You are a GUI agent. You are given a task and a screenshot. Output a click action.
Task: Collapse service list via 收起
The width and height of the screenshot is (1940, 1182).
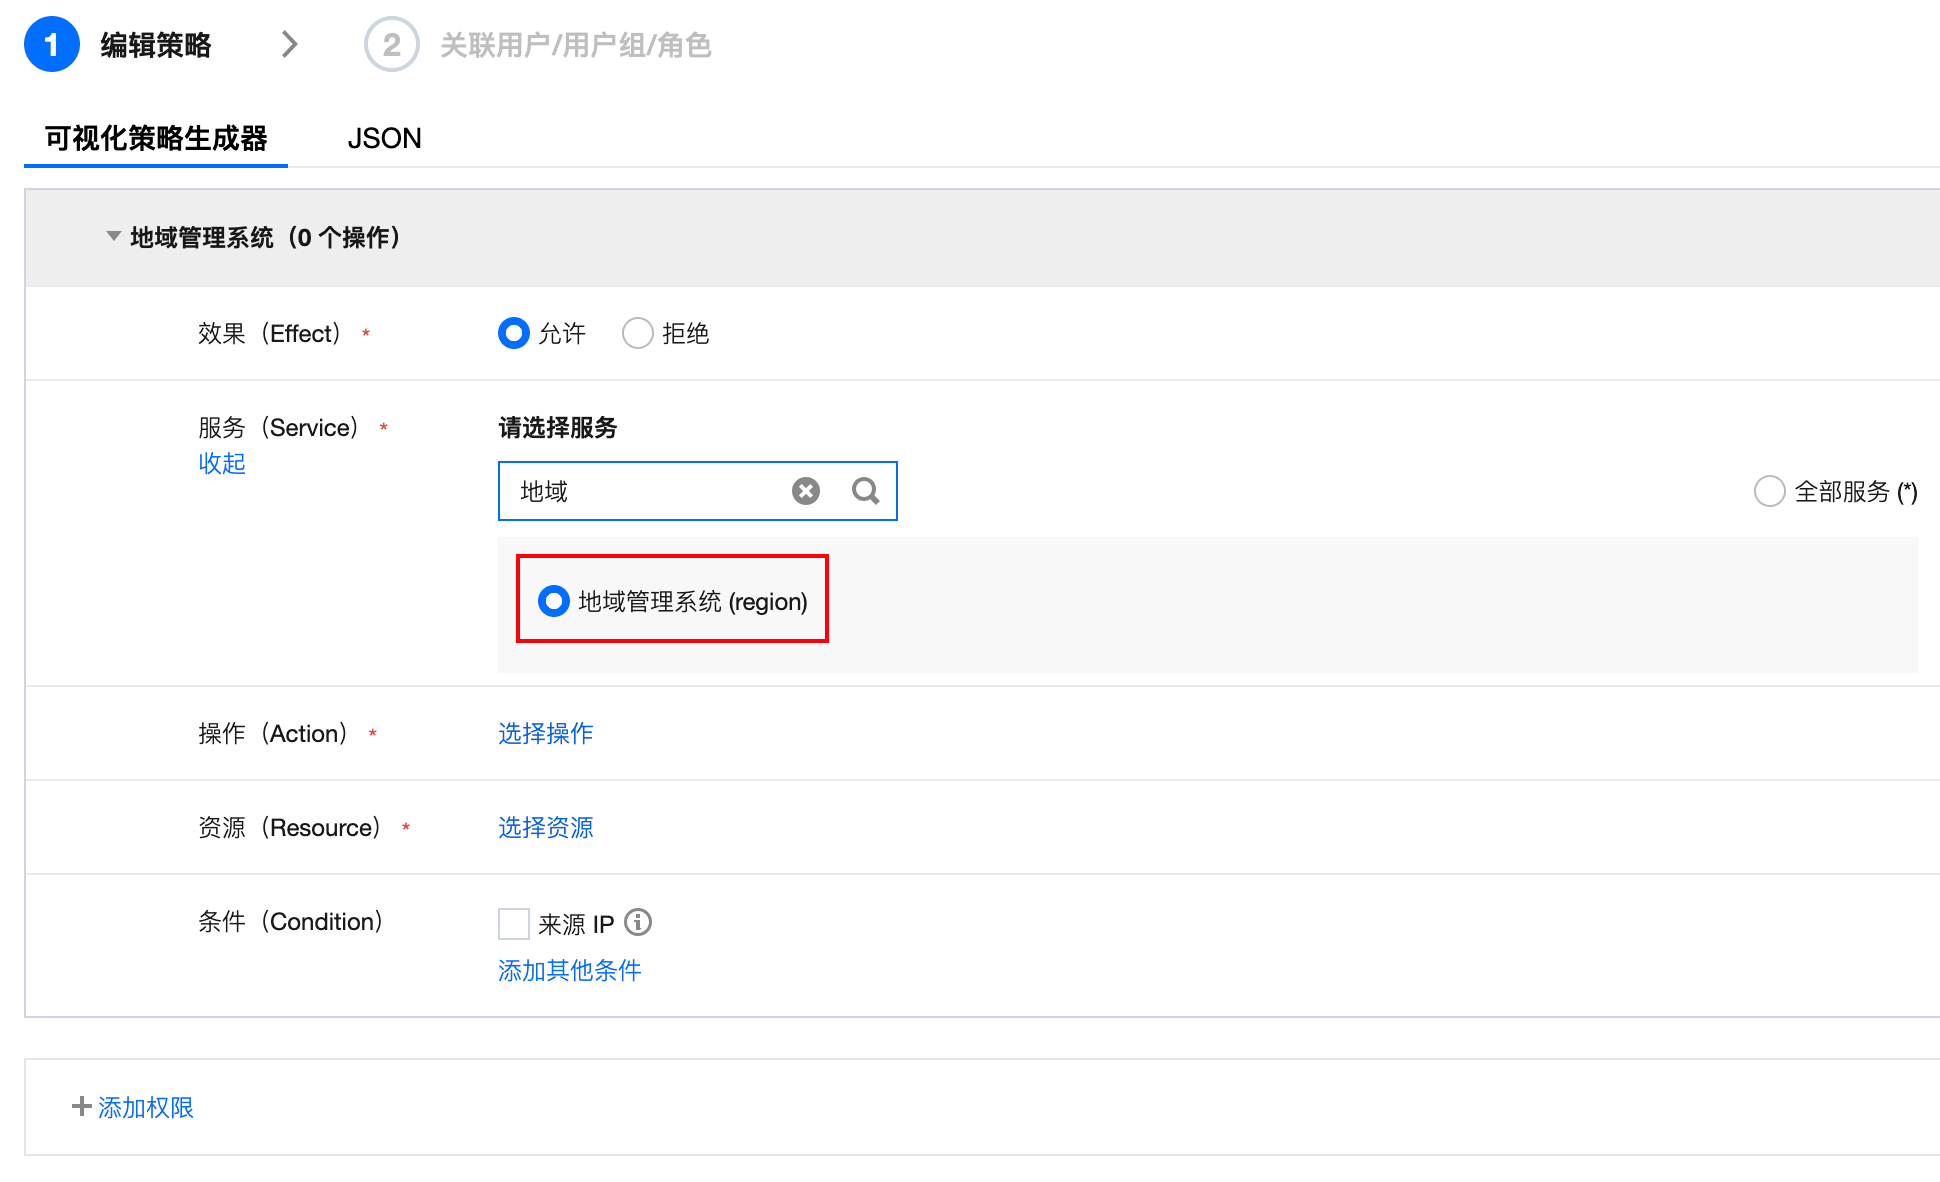[x=222, y=463]
